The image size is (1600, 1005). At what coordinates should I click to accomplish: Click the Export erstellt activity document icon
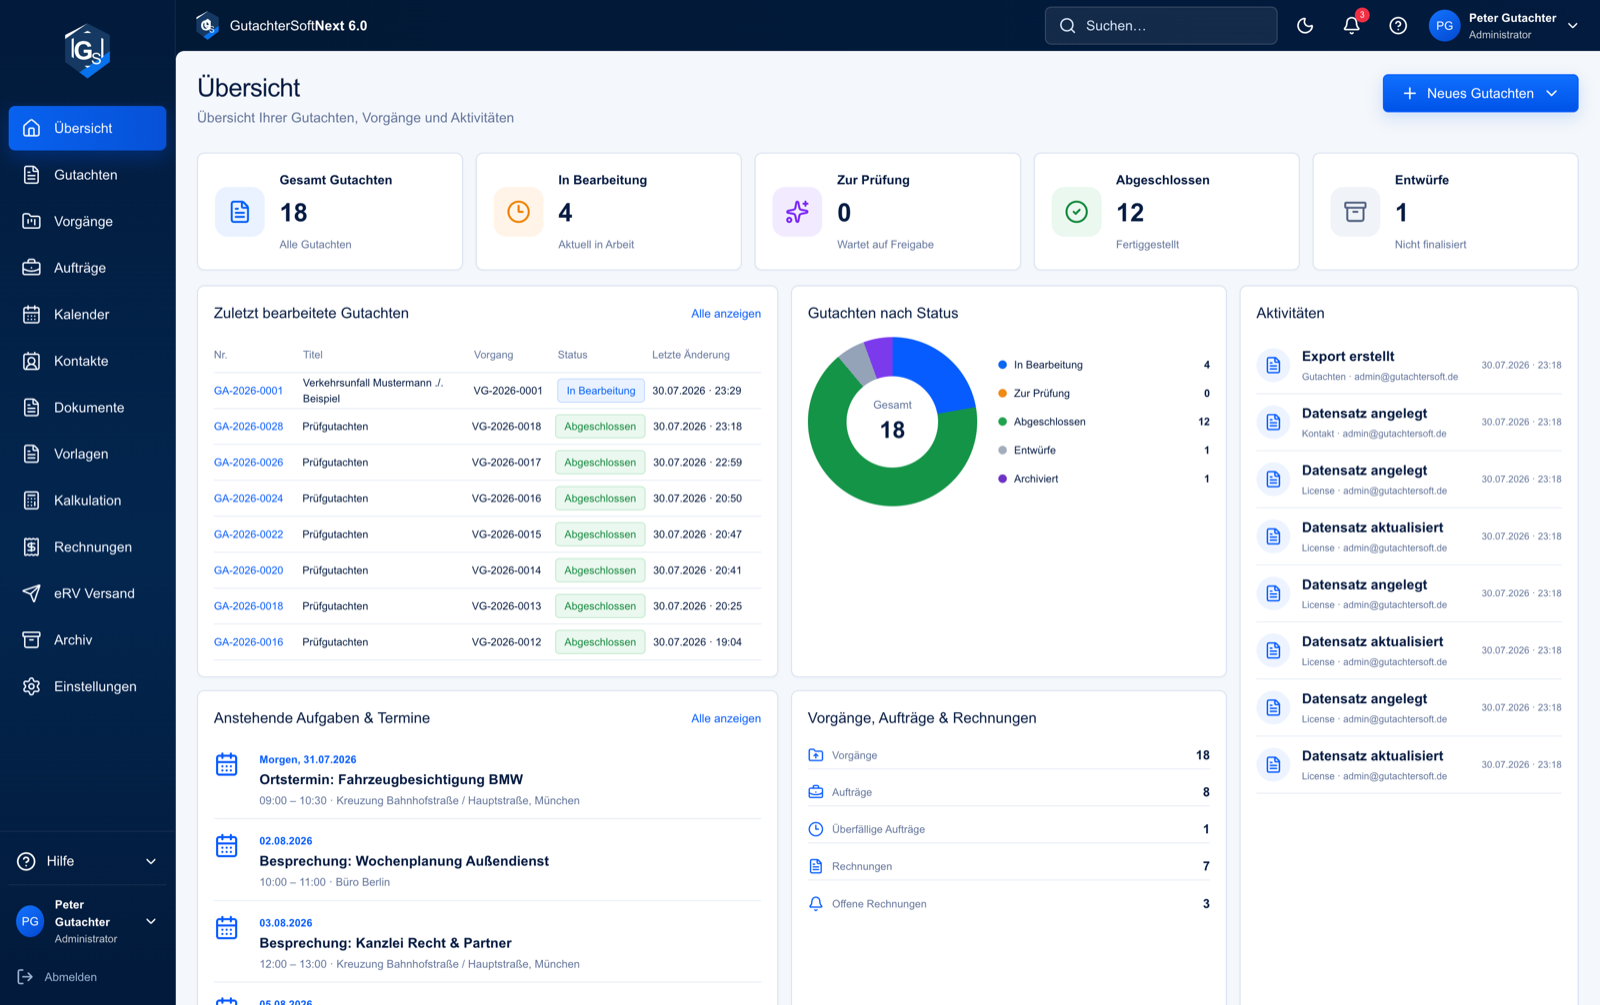pyautogui.click(x=1273, y=366)
